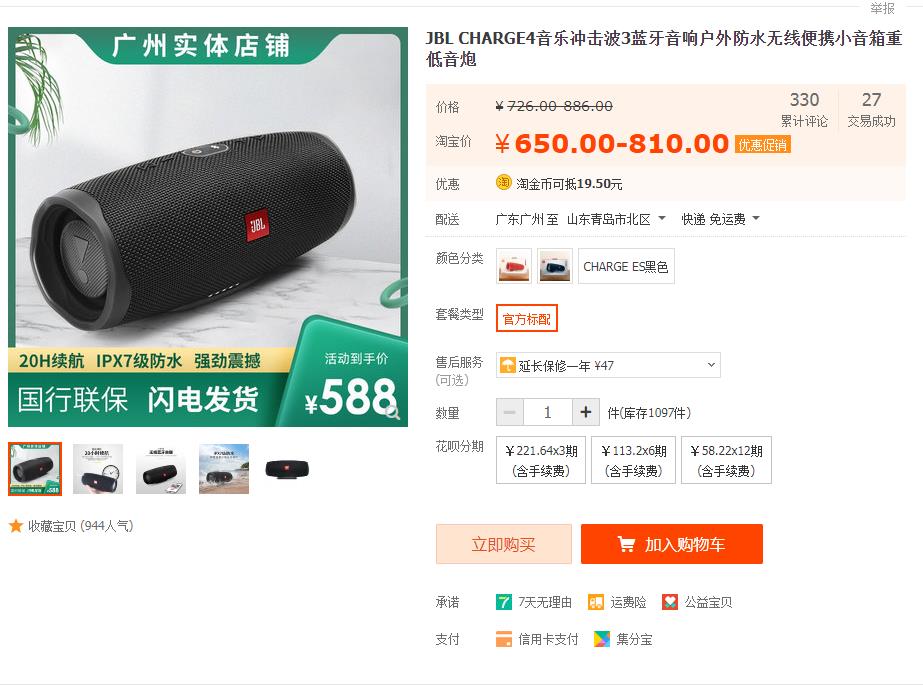
Task: Click the 公益宝贝 charity heart icon
Action: pyautogui.click(x=670, y=602)
